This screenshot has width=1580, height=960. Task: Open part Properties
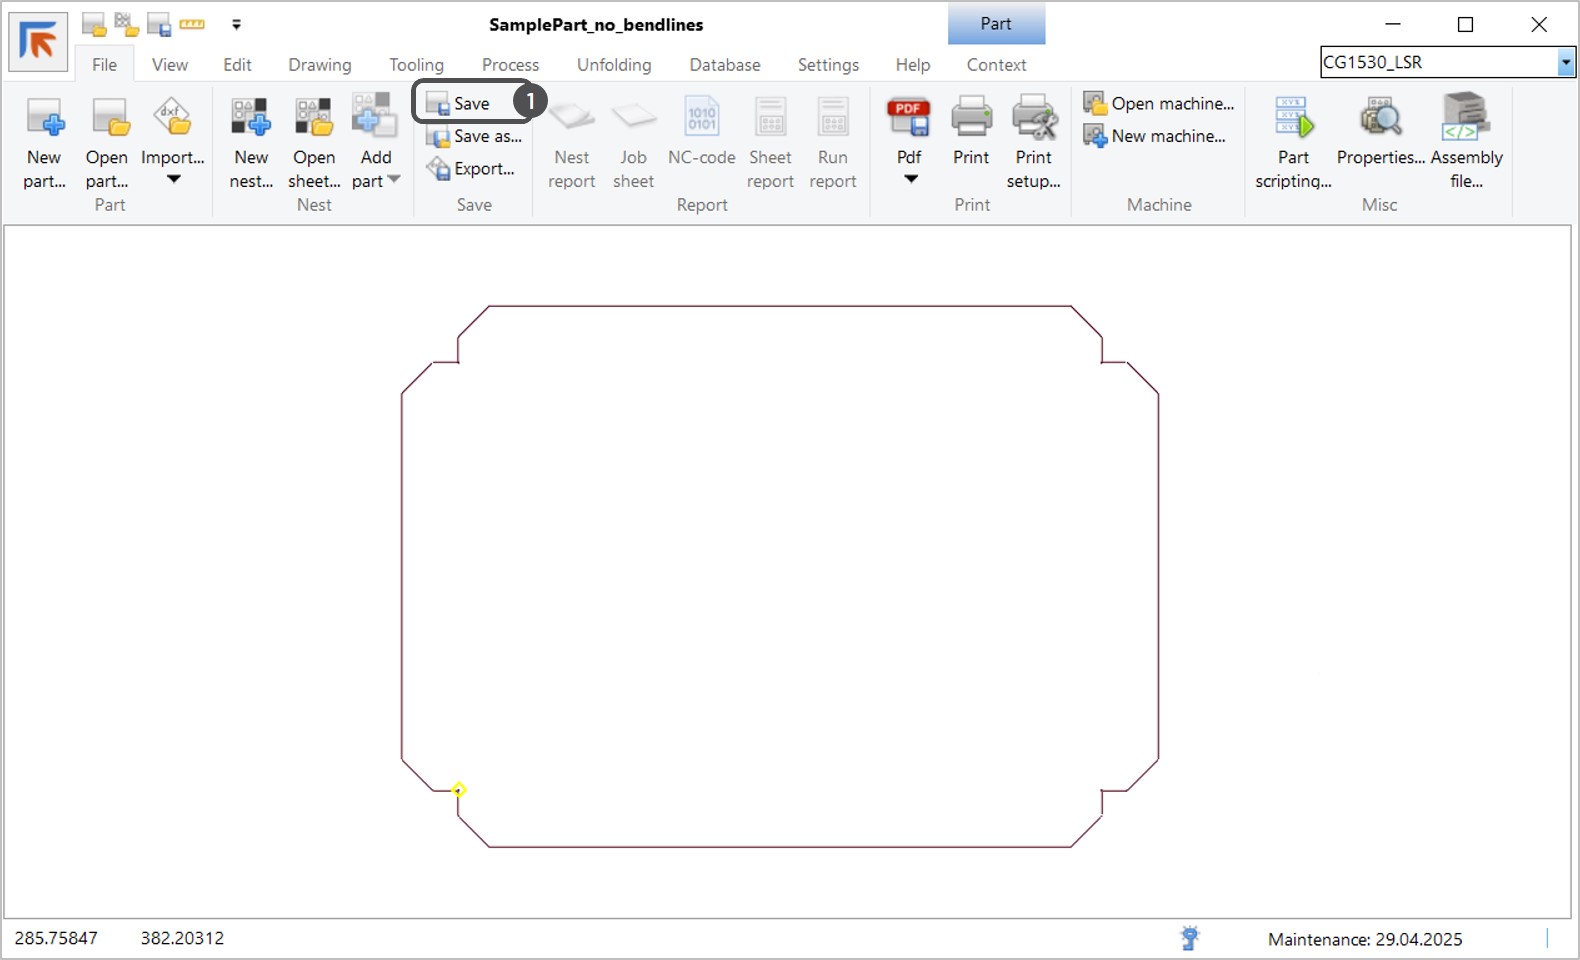tap(1380, 120)
